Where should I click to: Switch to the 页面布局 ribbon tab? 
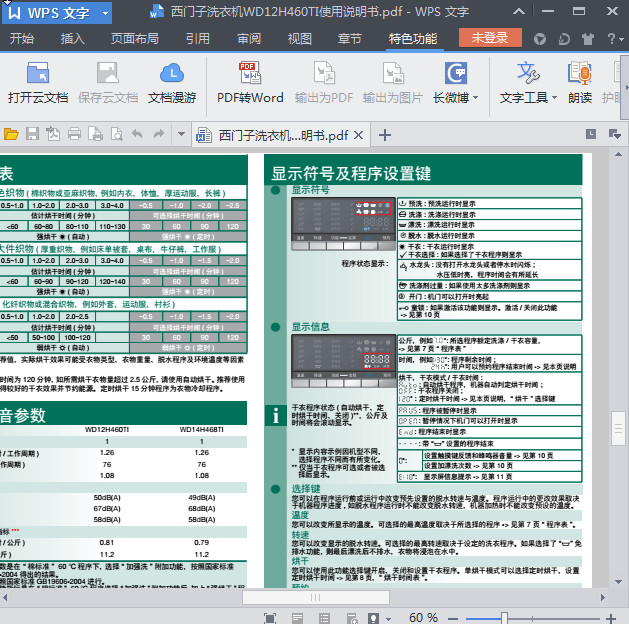(x=134, y=39)
